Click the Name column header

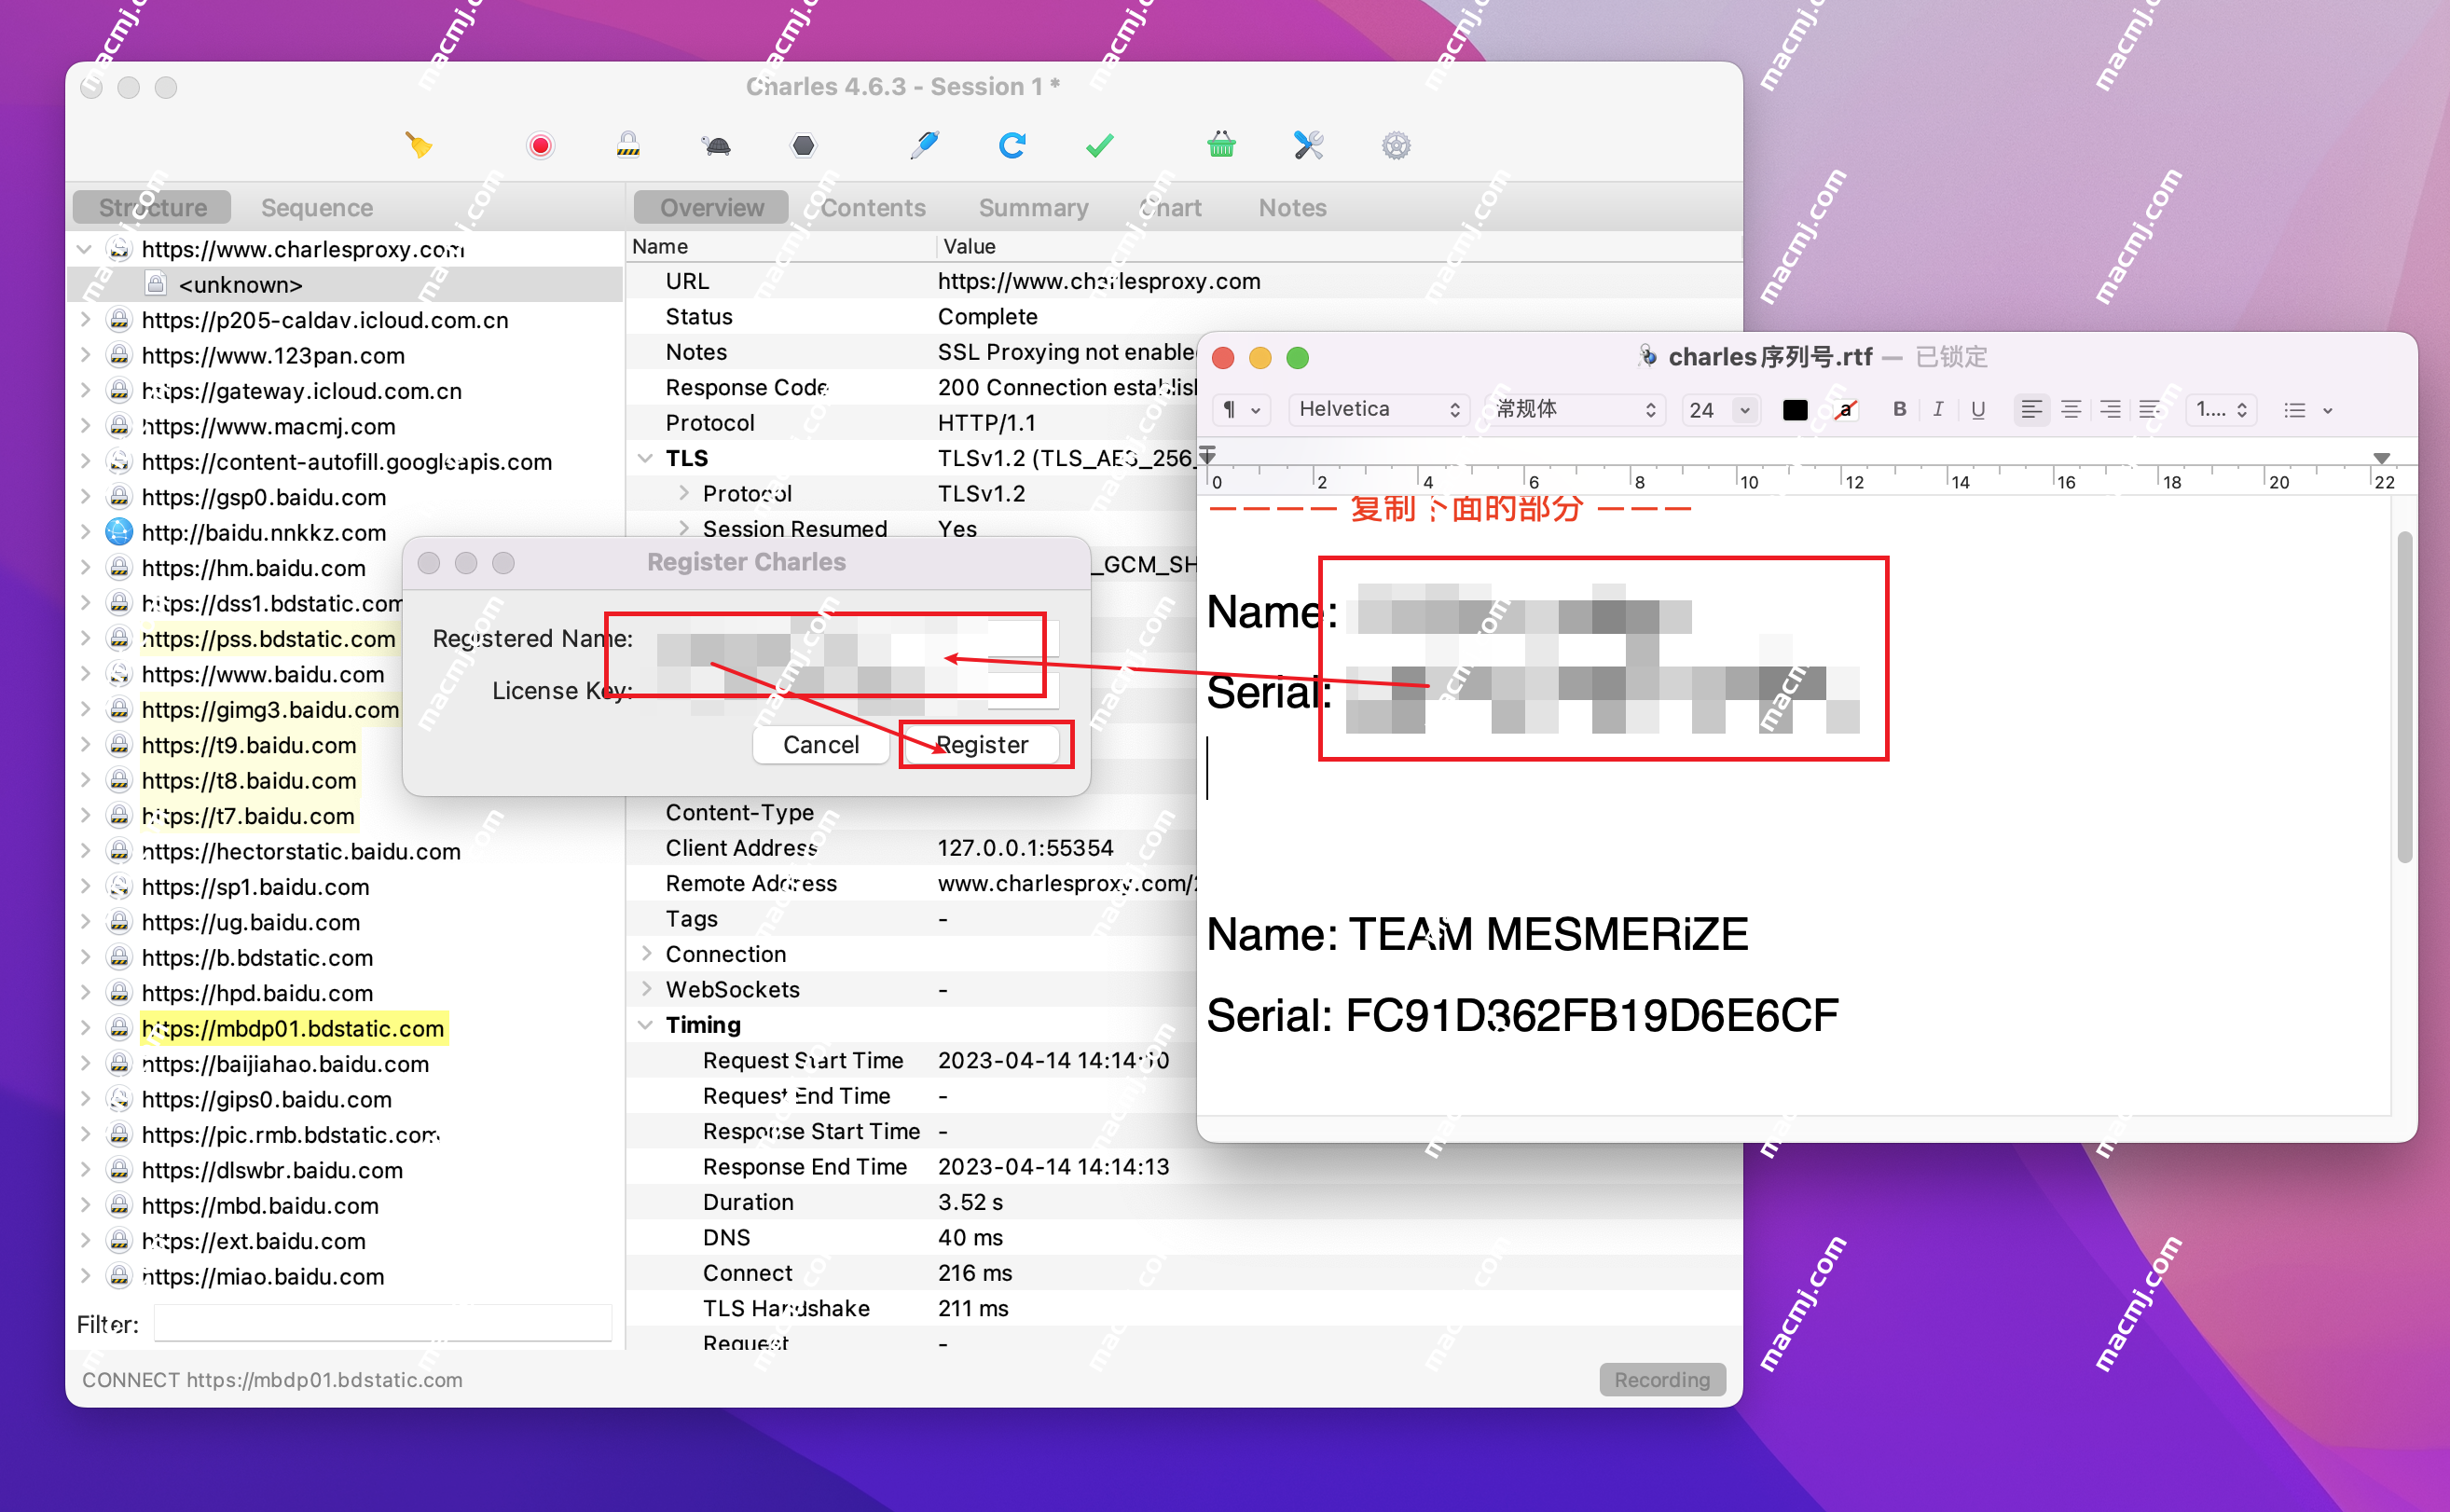tap(660, 246)
